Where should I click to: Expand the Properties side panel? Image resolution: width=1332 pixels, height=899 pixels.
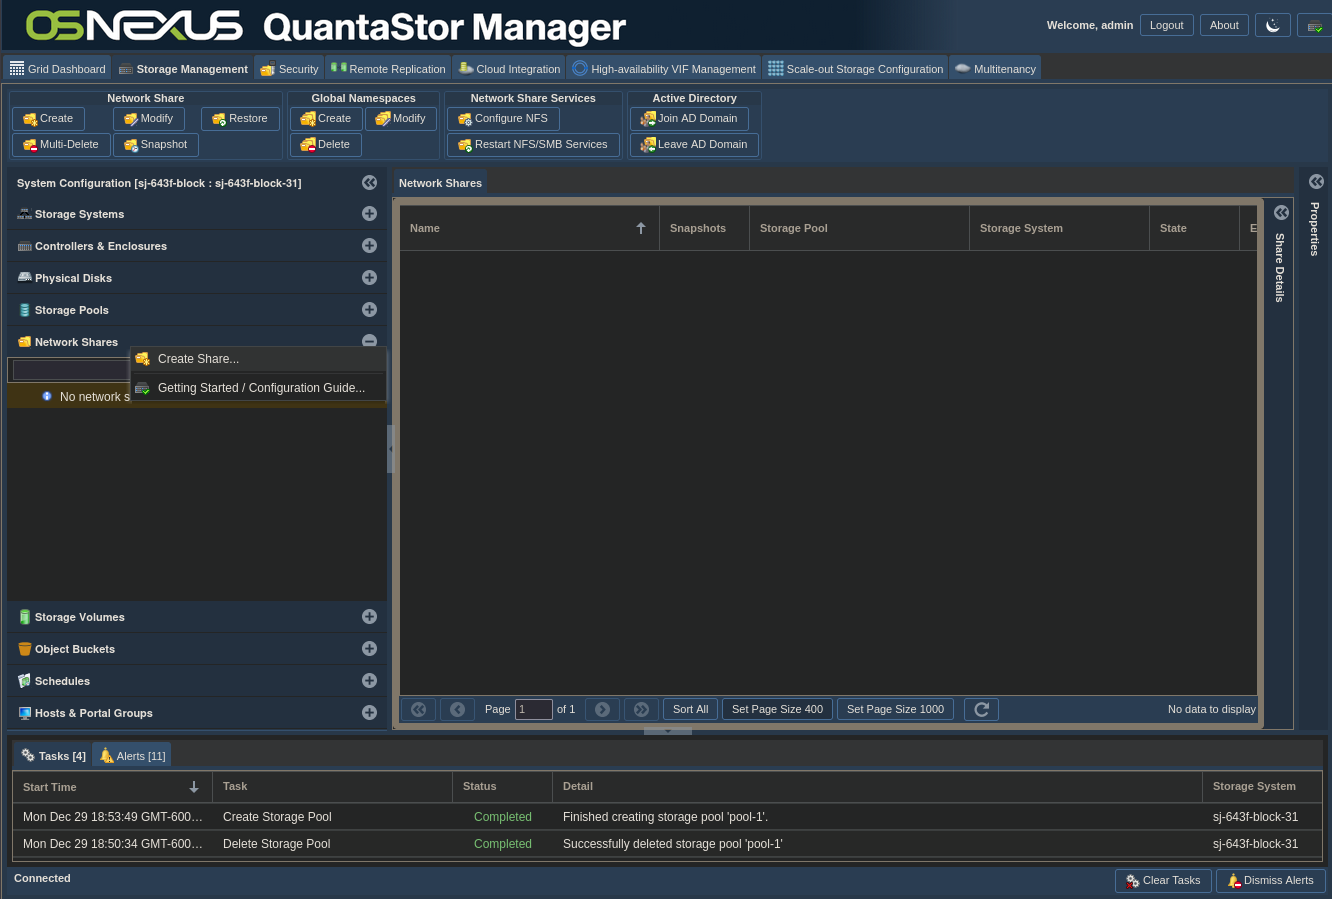[1316, 182]
